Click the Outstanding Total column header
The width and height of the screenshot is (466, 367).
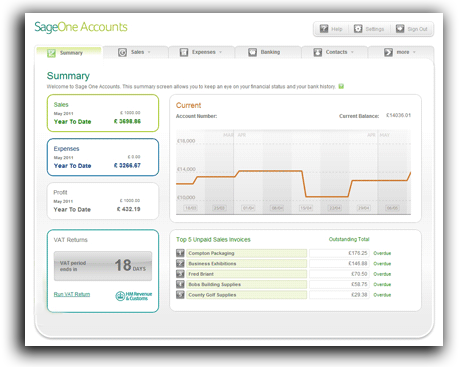[x=349, y=239]
